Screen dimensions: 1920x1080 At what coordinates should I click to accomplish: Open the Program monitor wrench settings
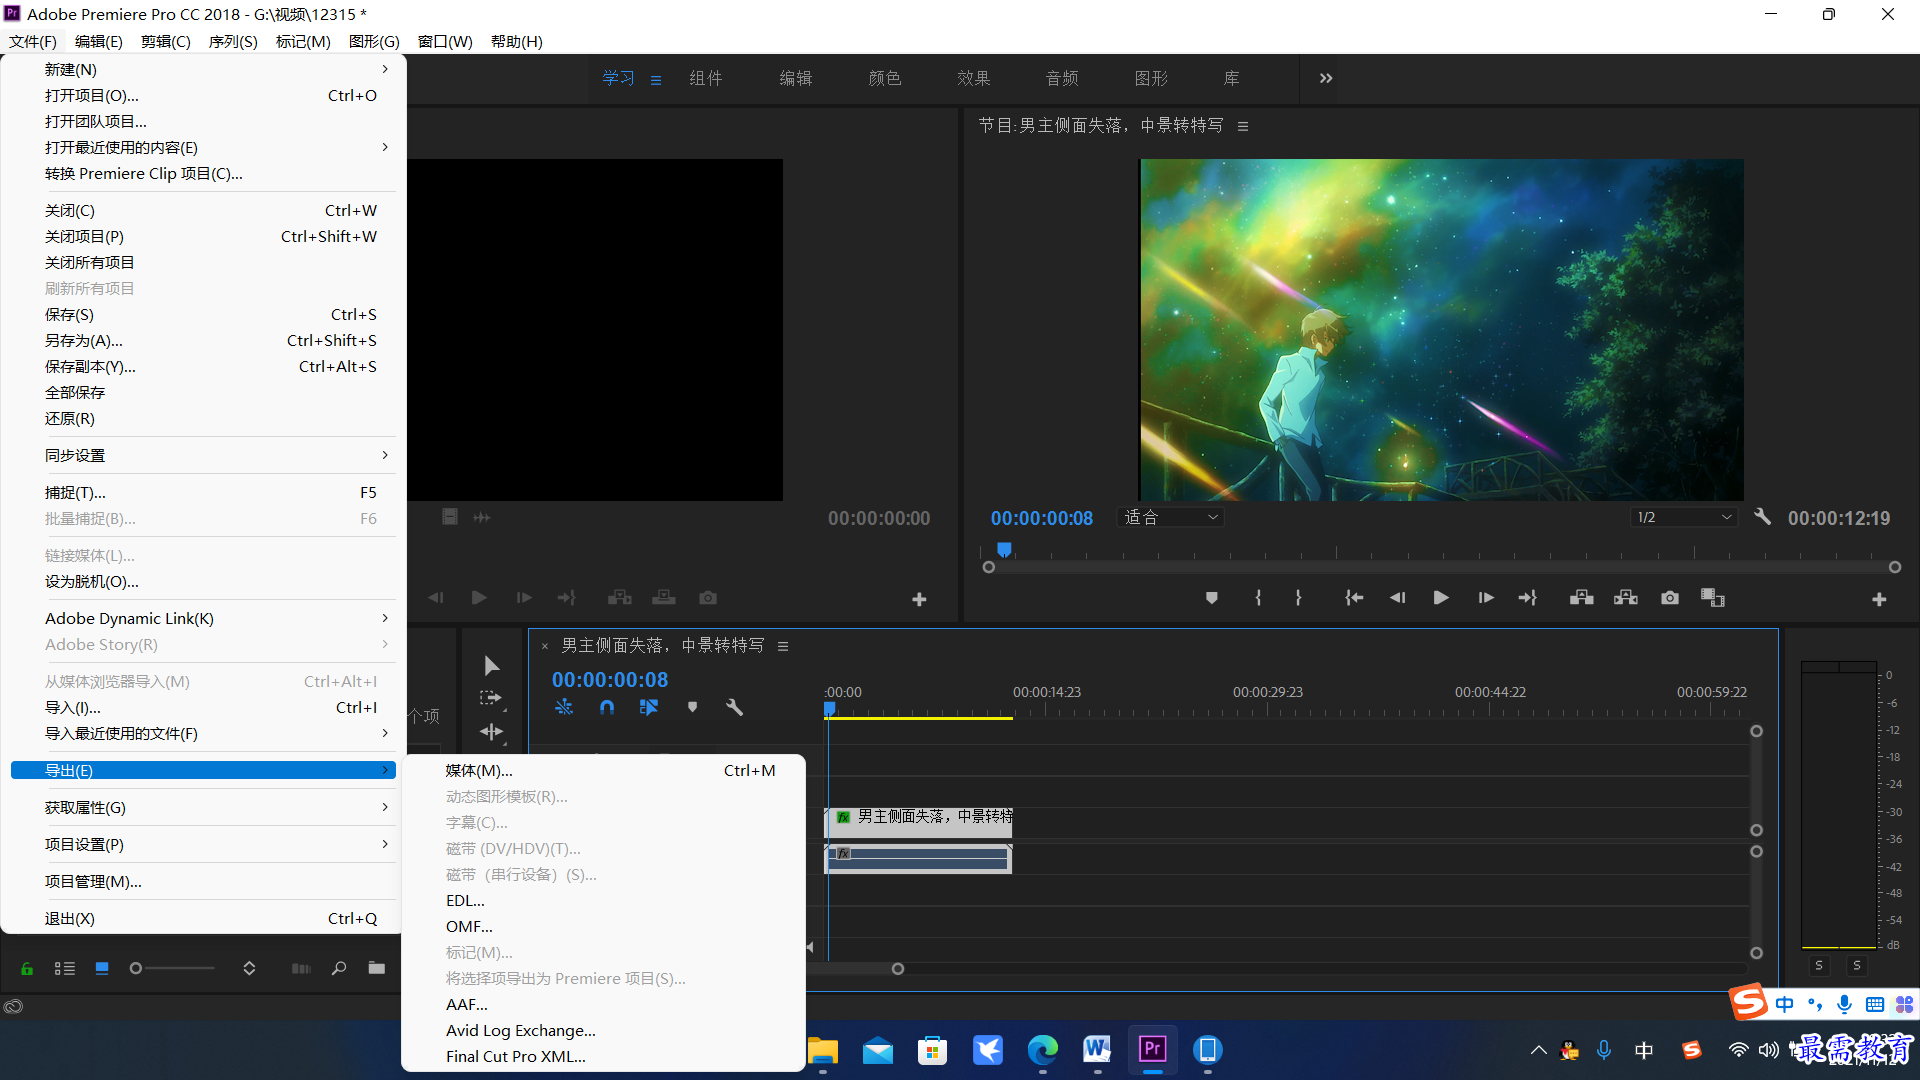1762,517
